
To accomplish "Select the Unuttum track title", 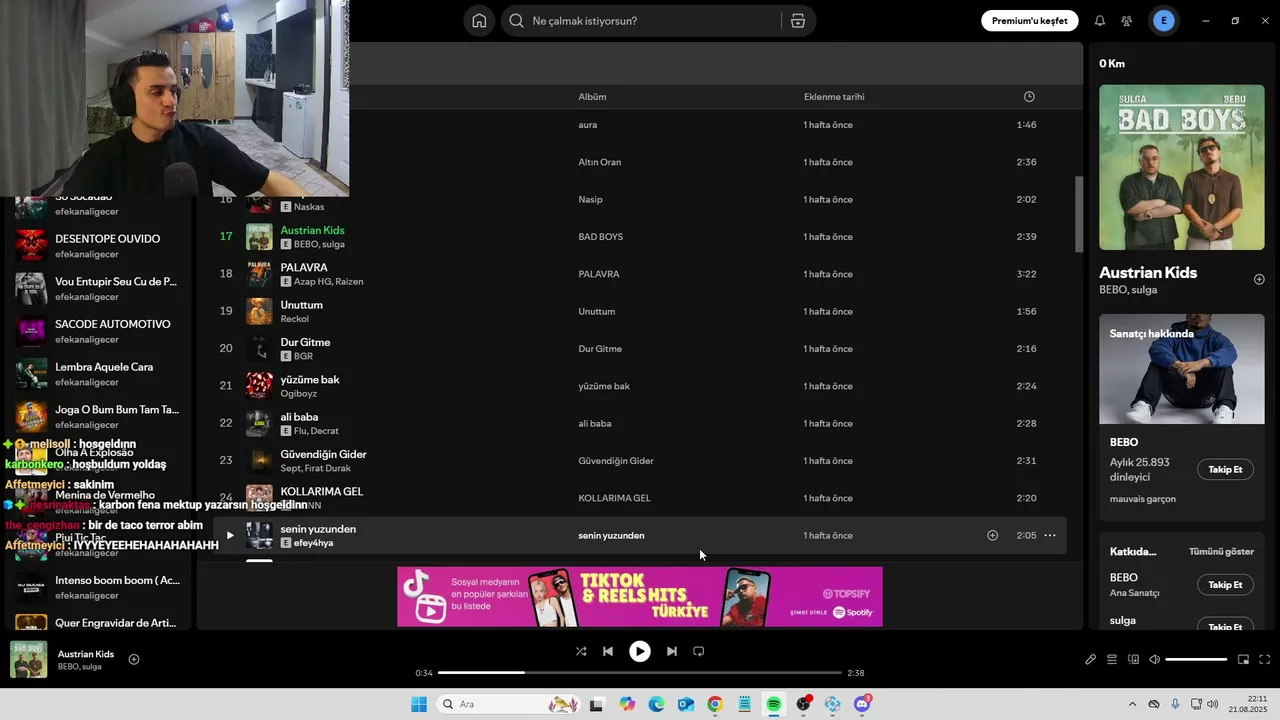I will tap(301, 305).
